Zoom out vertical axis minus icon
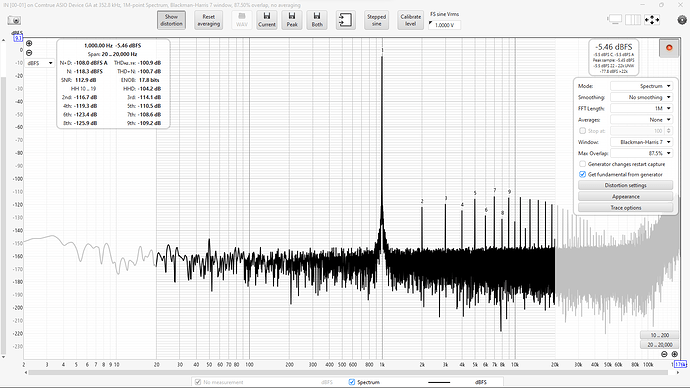Viewport: 690px width, 388px height. pyautogui.click(x=29, y=53)
